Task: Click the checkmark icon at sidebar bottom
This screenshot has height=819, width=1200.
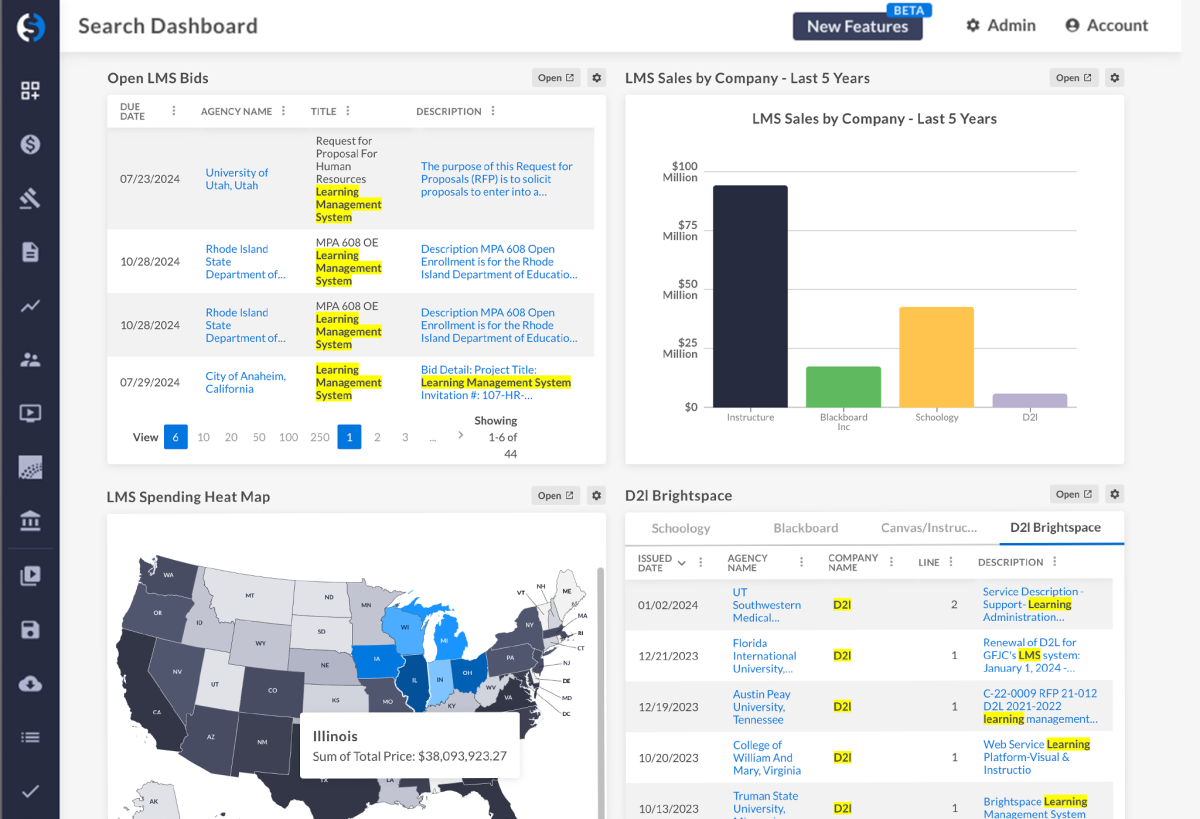Action: [x=30, y=790]
